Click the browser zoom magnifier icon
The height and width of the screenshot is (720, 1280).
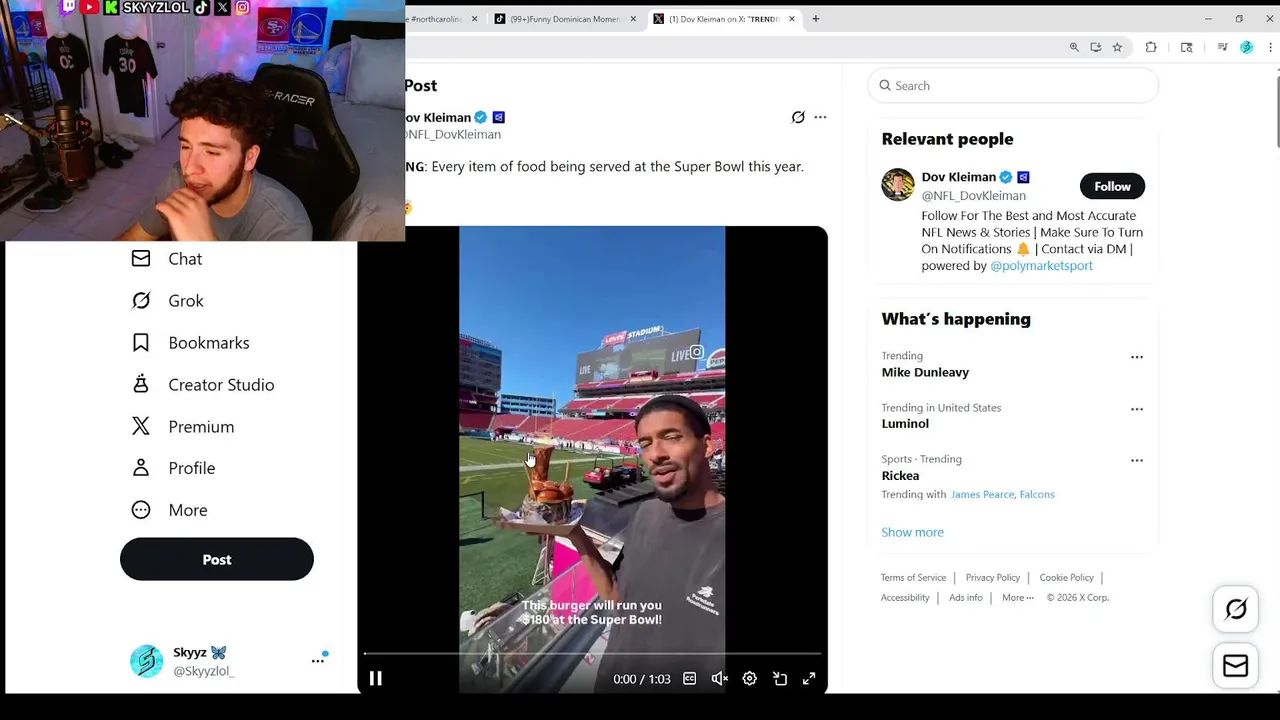[x=1074, y=47]
